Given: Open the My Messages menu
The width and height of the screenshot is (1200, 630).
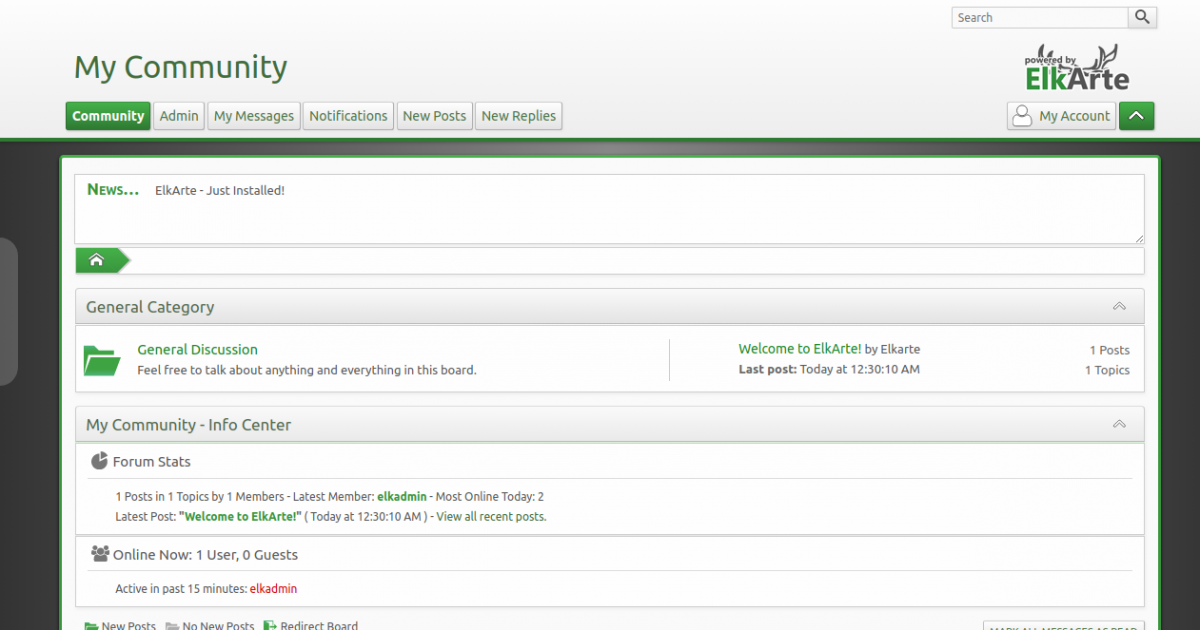Looking at the screenshot, I should pos(254,116).
